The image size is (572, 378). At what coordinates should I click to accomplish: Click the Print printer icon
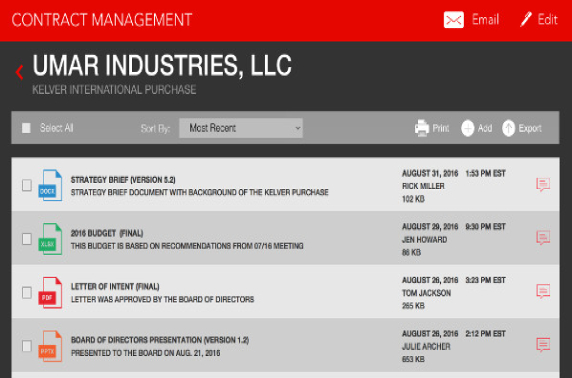[422, 128]
